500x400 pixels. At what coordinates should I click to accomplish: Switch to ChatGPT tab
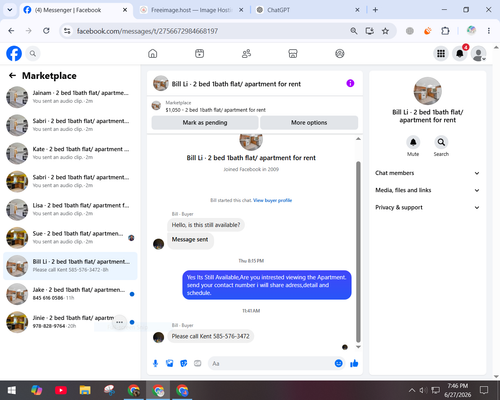tap(308, 10)
